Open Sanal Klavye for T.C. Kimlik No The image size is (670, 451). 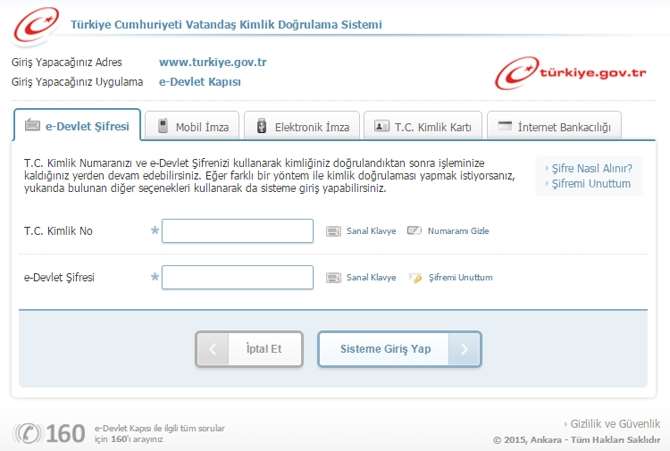pyautogui.click(x=371, y=231)
